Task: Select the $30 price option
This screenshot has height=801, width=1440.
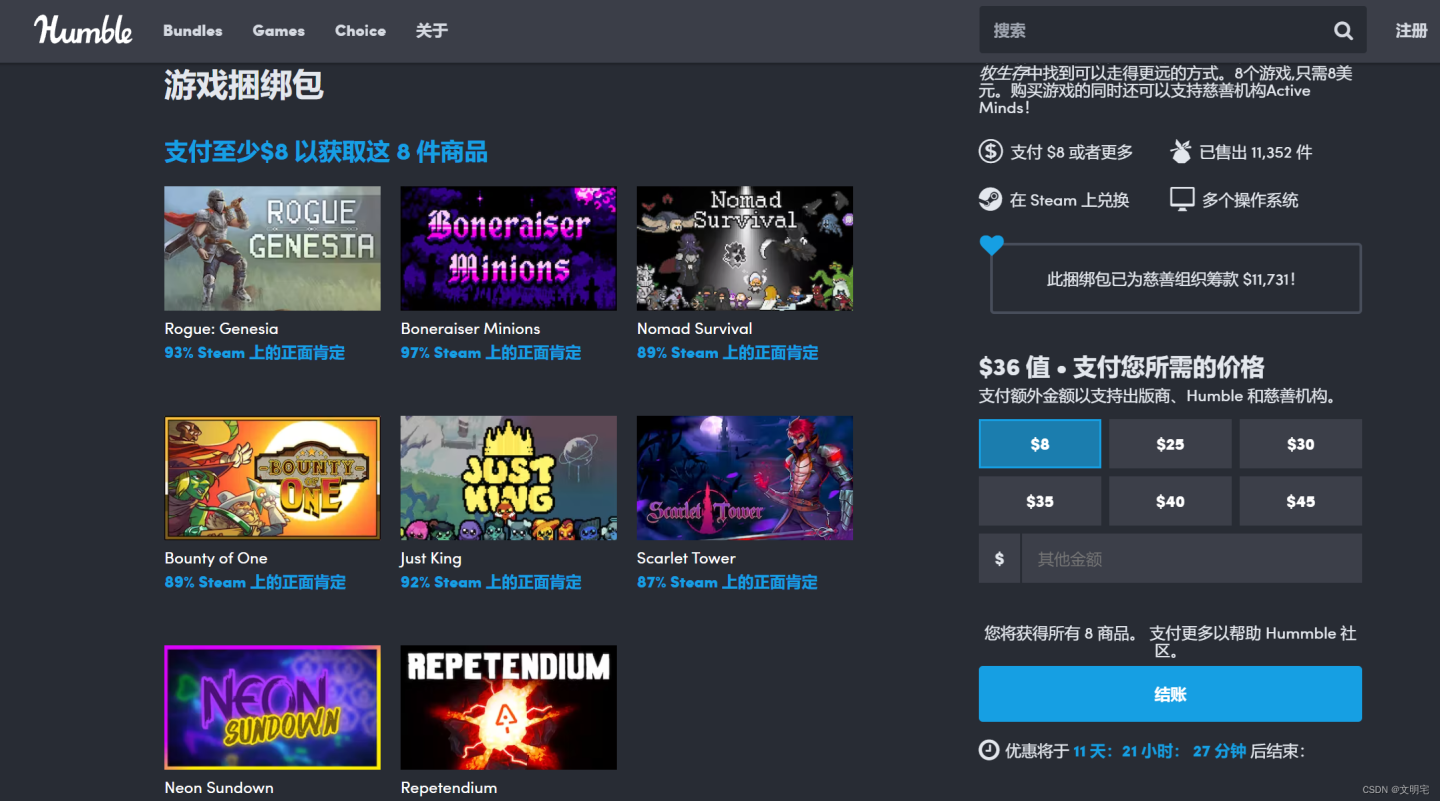Action: tap(1301, 444)
